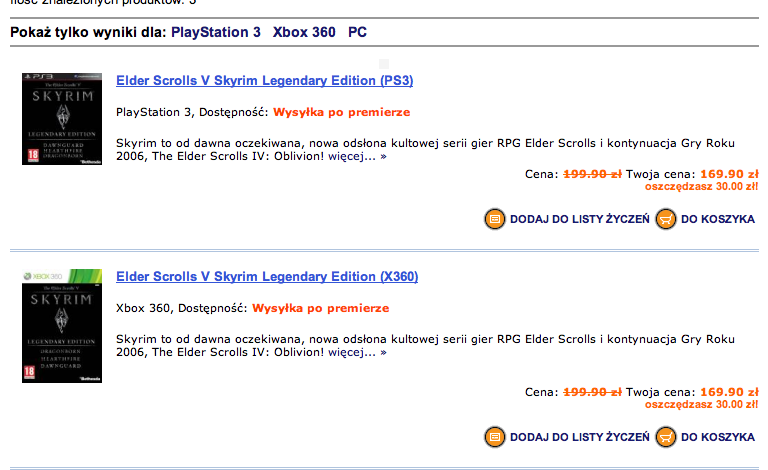Click wishlist icon for Skyrim PS3
The width and height of the screenshot is (768, 470).
pyautogui.click(x=495, y=219)
